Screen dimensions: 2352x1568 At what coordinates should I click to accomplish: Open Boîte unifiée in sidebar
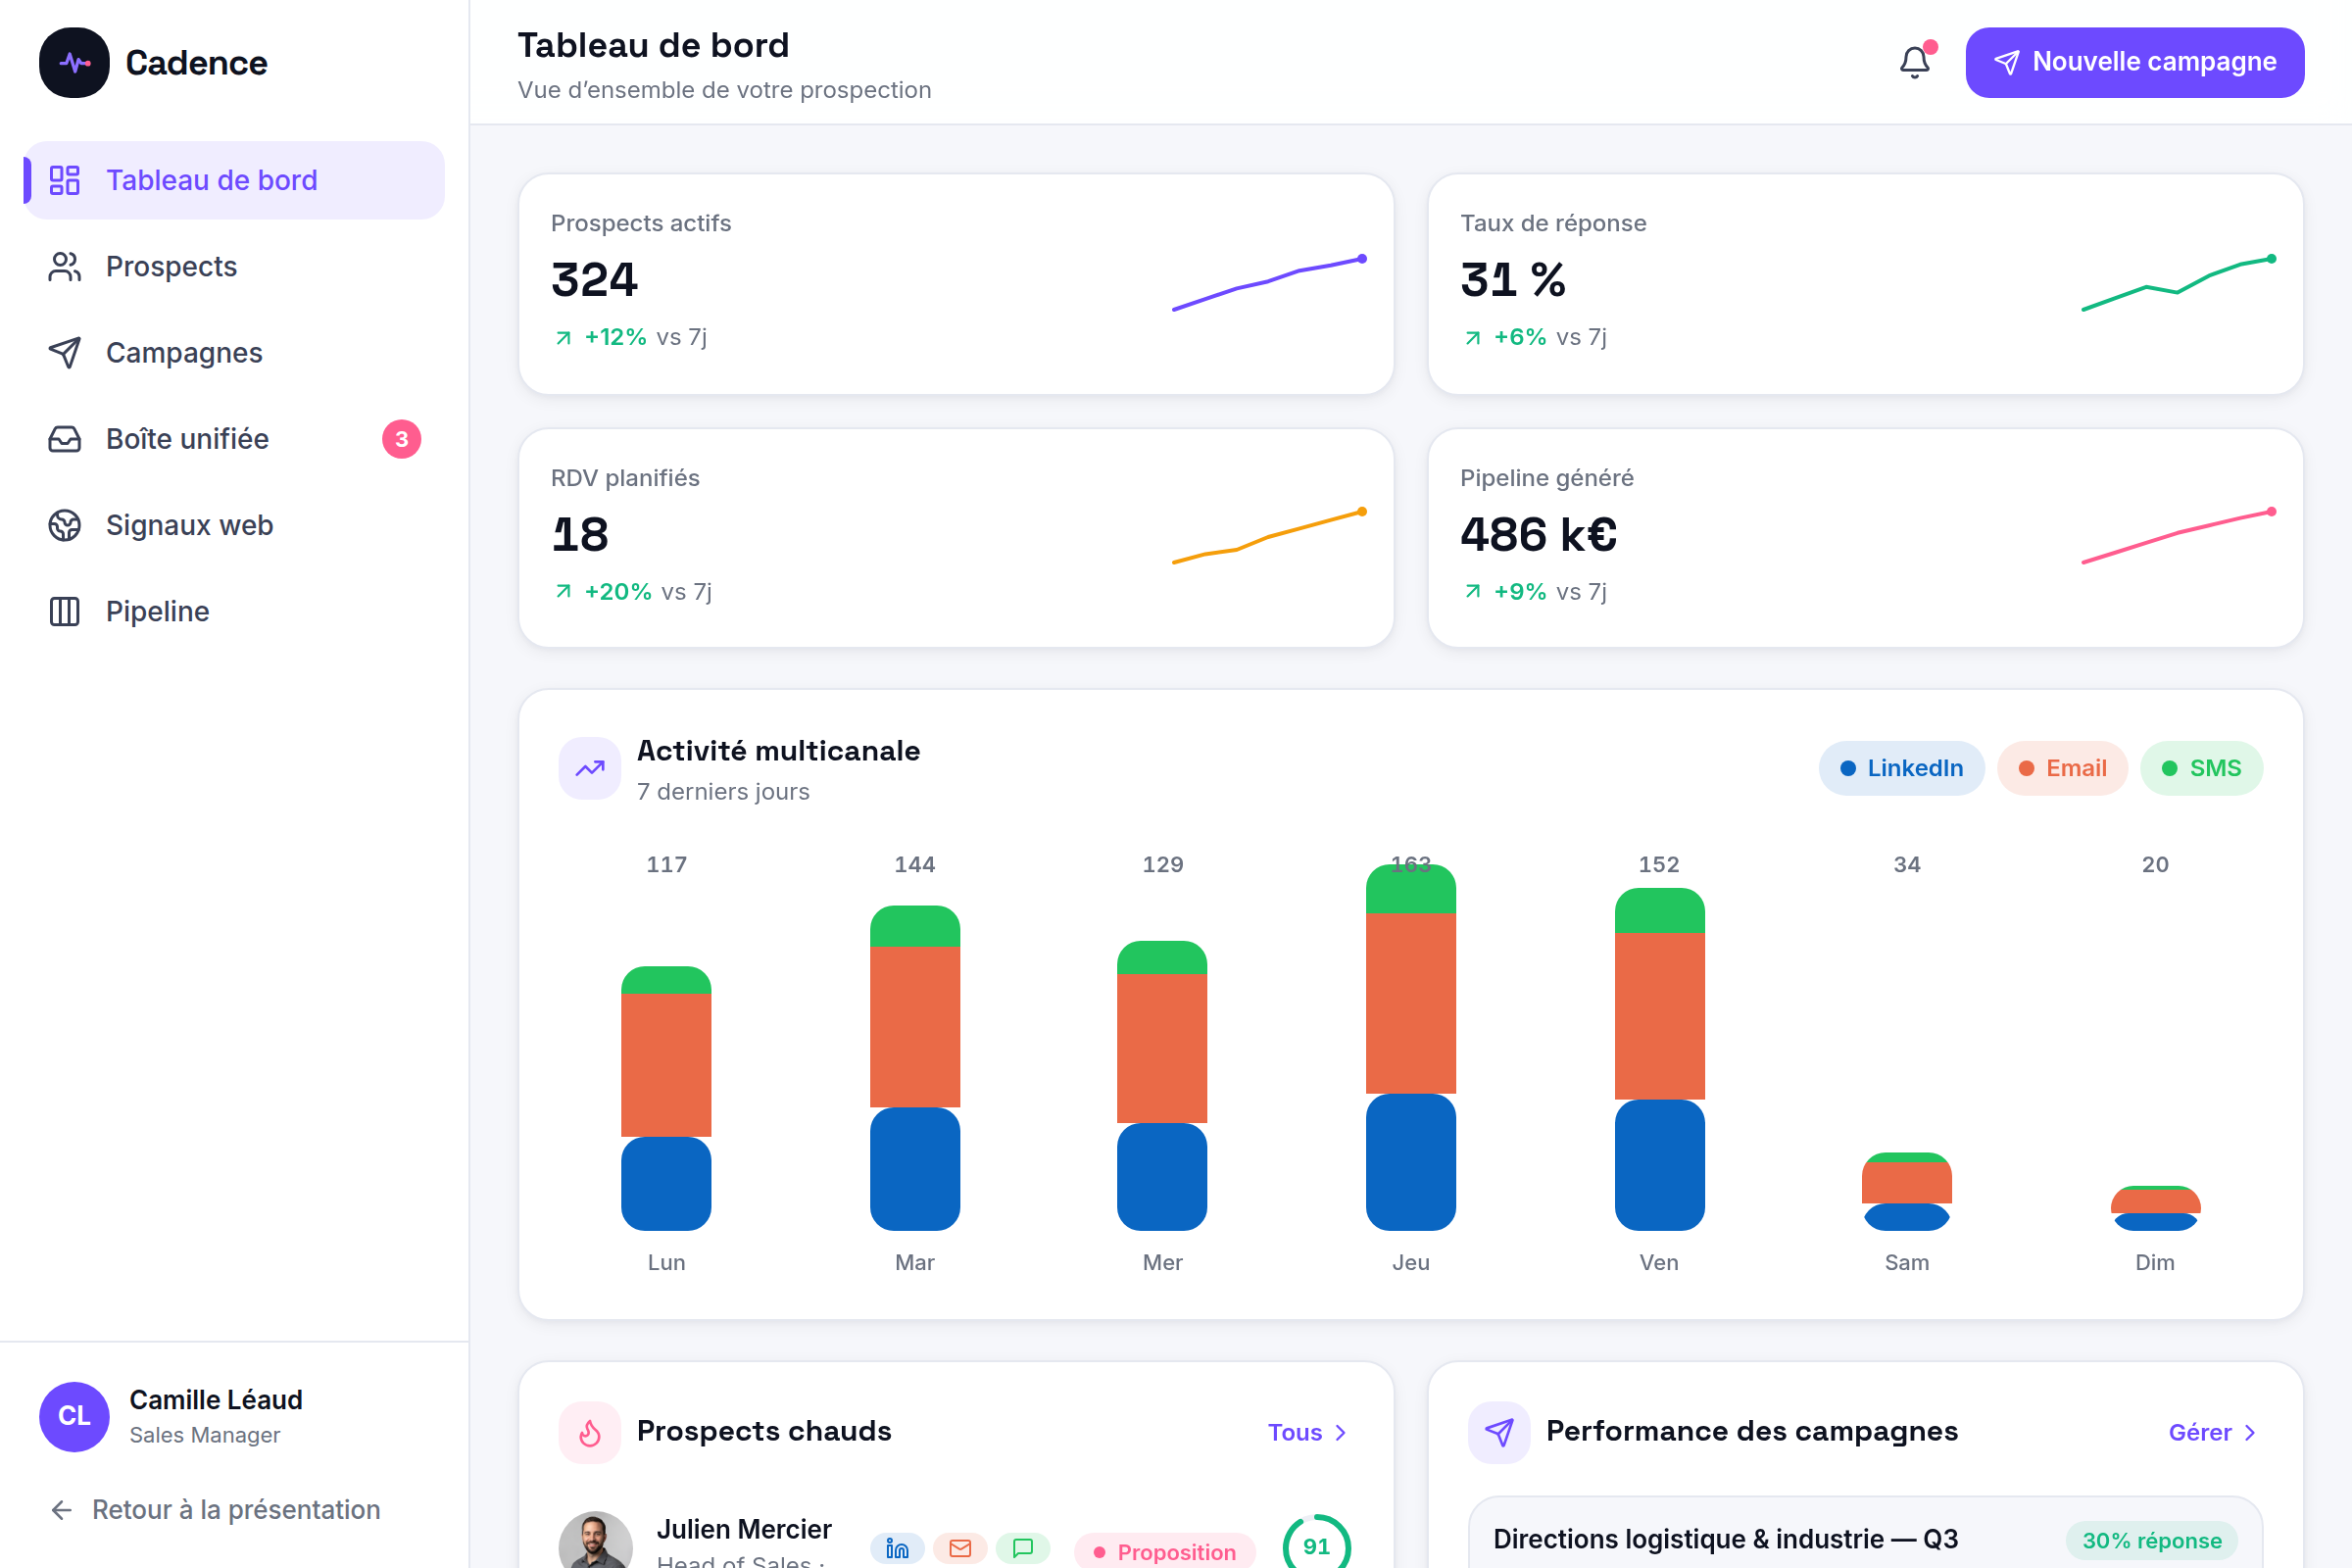234,438
